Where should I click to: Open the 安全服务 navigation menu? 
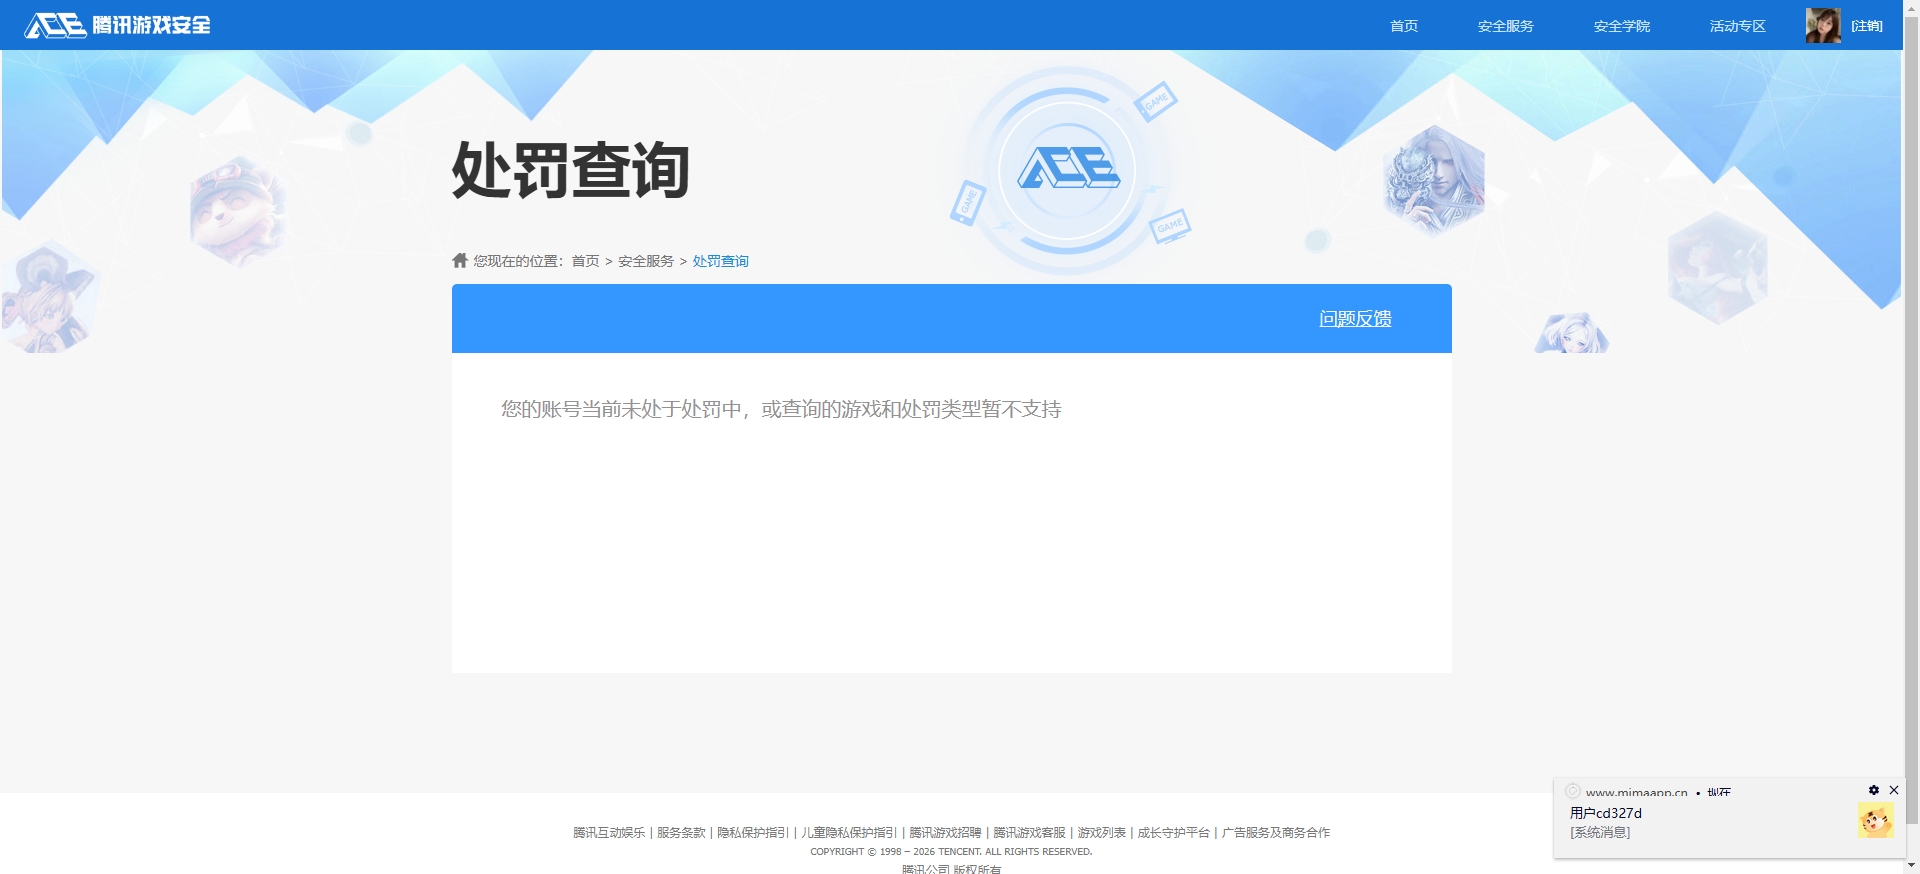point(1505,26)
